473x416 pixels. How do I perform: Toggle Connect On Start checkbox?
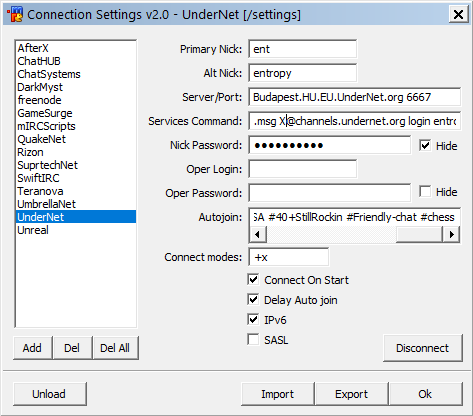[x=253, y=280]
